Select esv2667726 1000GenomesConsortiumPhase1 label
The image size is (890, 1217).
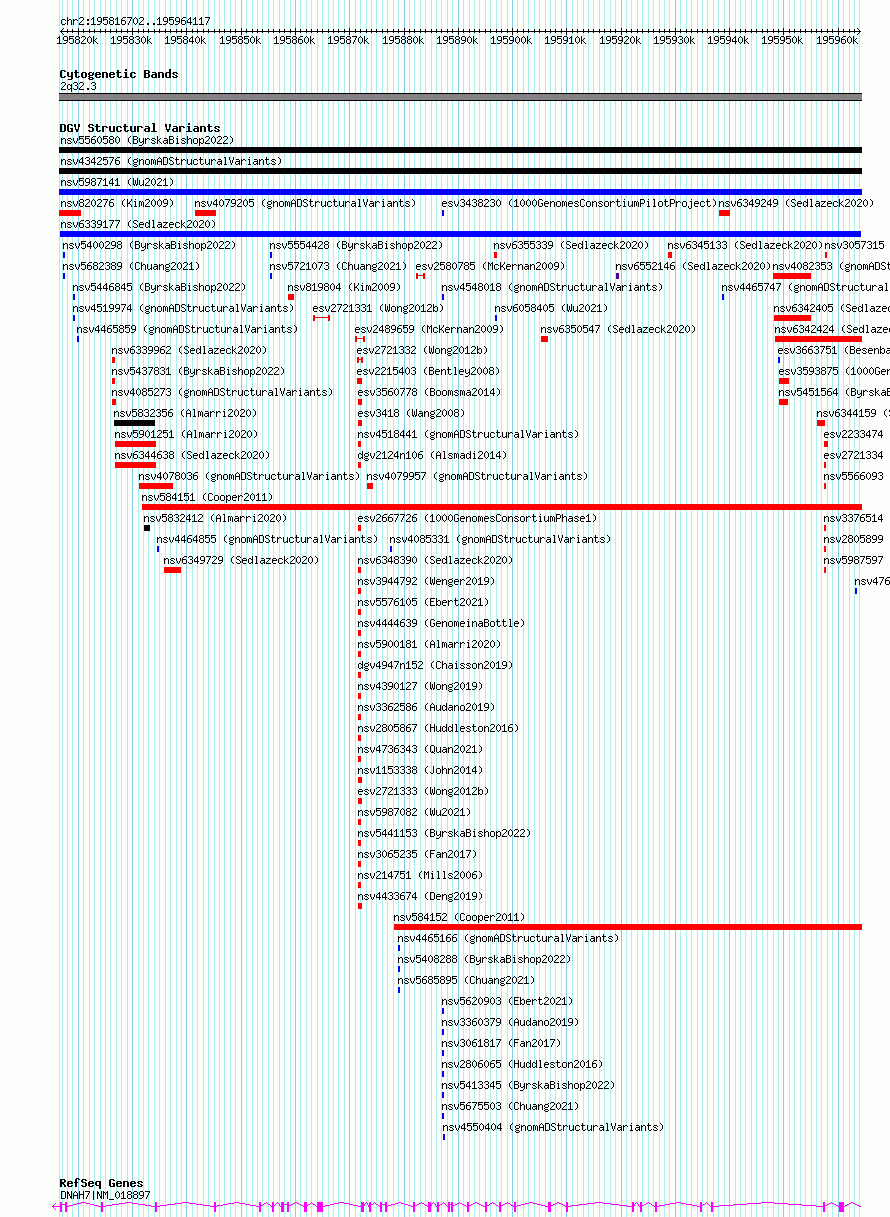tap(478, 518)
